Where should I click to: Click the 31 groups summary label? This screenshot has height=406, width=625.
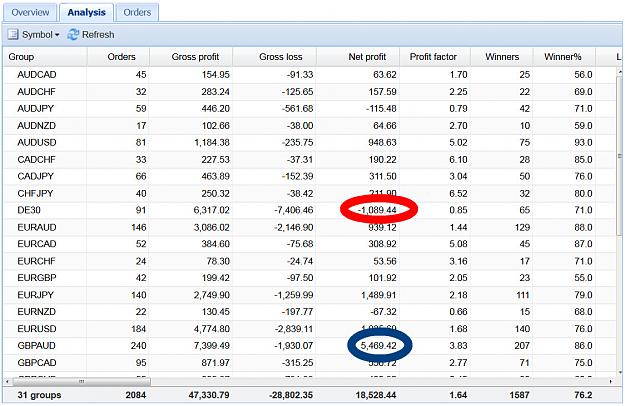(39, 395)
